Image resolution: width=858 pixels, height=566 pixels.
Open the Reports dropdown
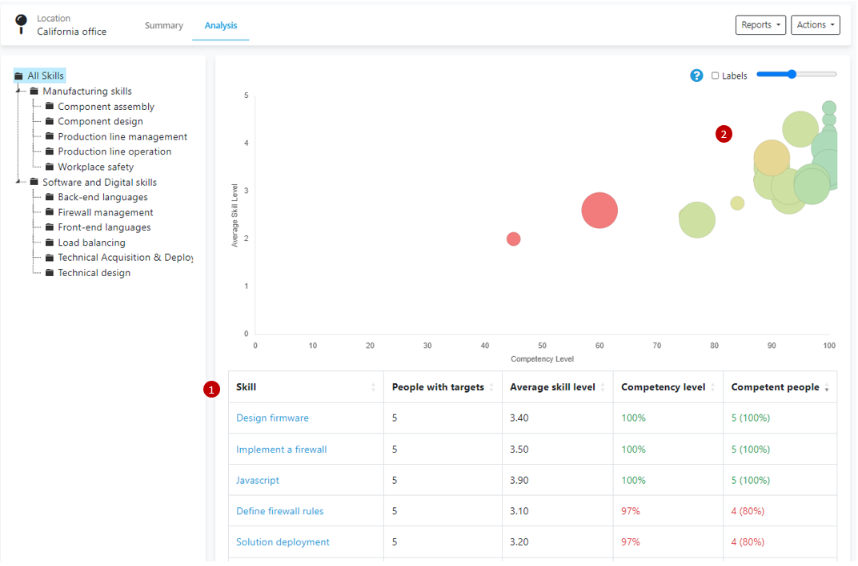tap(760, 25)
